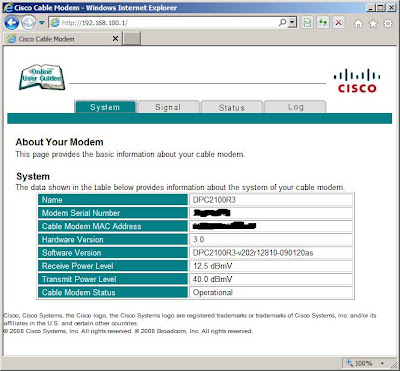Open the Tools gear icon

(388, 24)
